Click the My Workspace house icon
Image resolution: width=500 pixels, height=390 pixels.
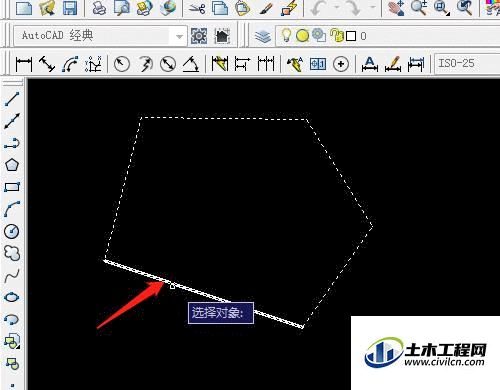coord(222,36)
